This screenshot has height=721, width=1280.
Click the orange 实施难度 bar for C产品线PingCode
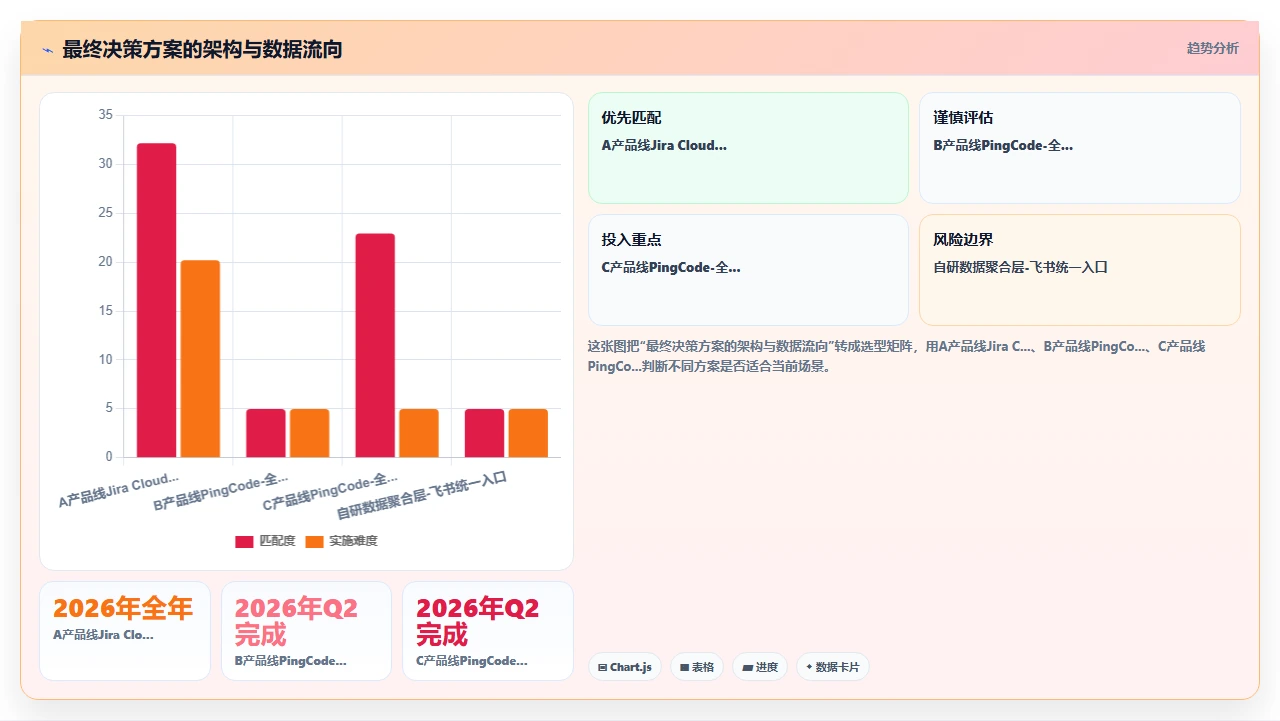click(x=419, y=433)
